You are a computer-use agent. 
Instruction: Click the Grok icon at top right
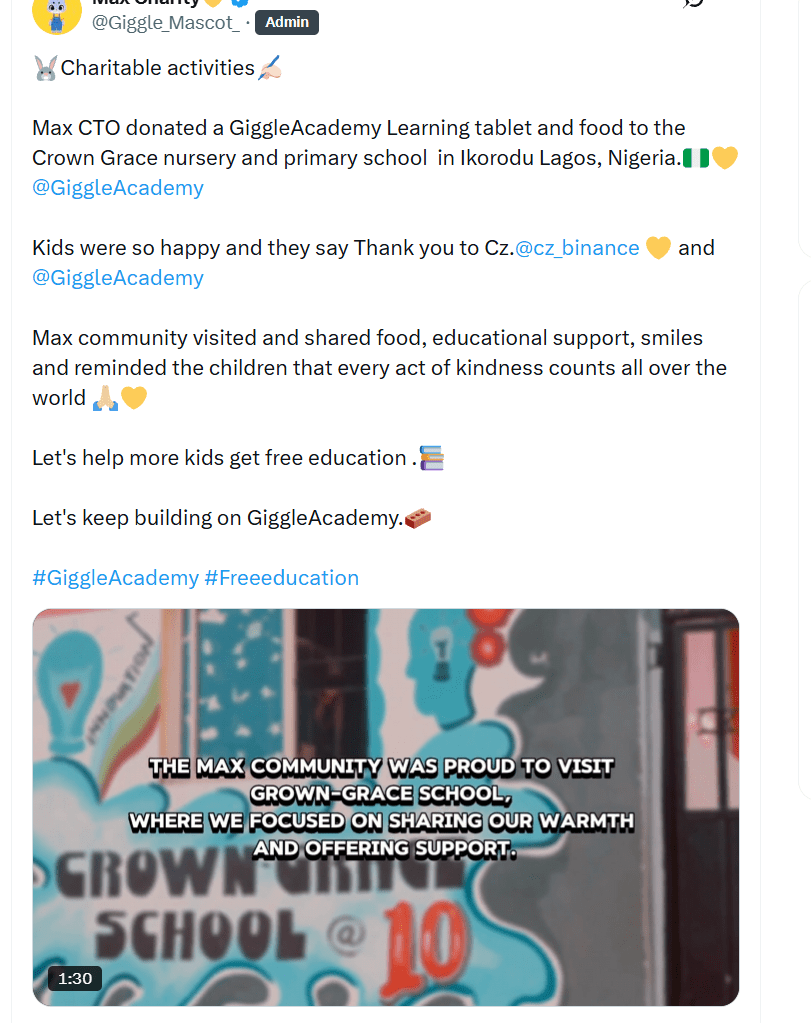pyautogui.click(x=694, y=3)
